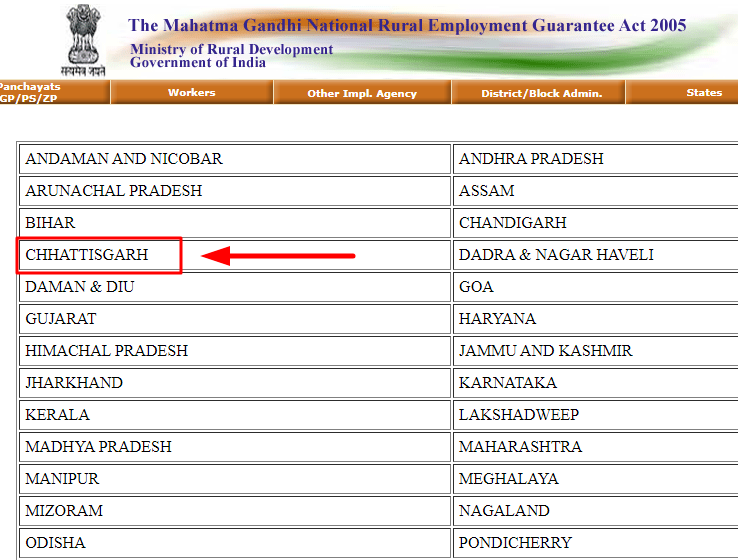
Task: Choose ARUNACHAL PRADESH state link
Action: [x=113, y=191]
